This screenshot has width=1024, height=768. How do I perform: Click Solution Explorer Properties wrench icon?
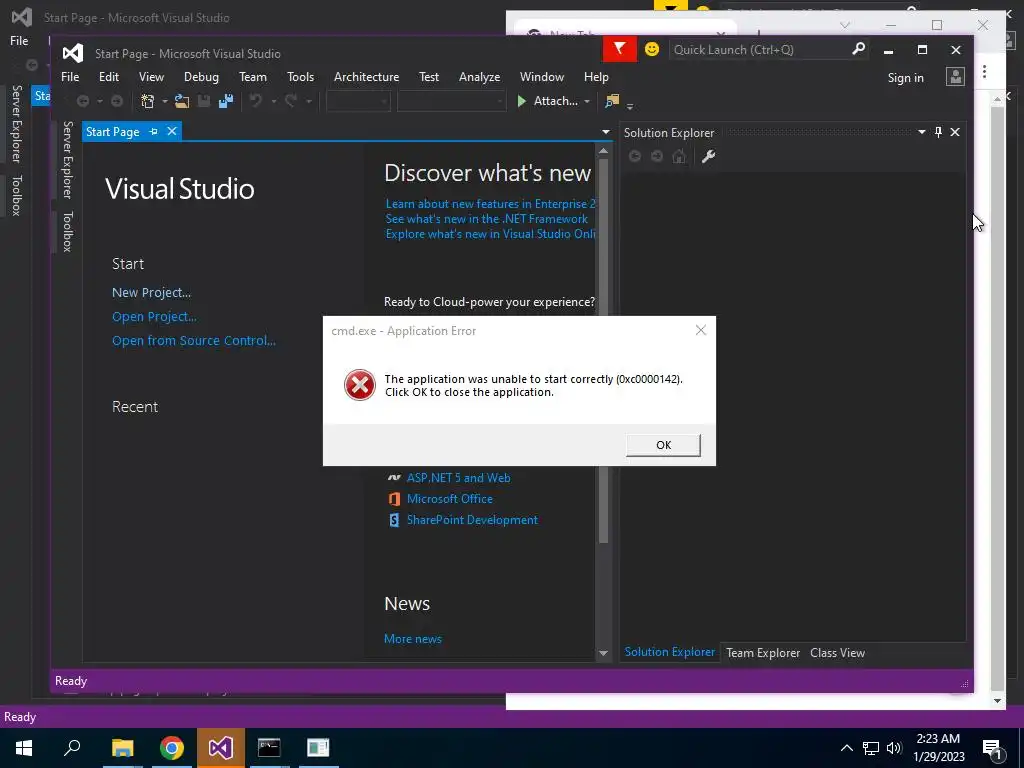(x=709, y=157)
